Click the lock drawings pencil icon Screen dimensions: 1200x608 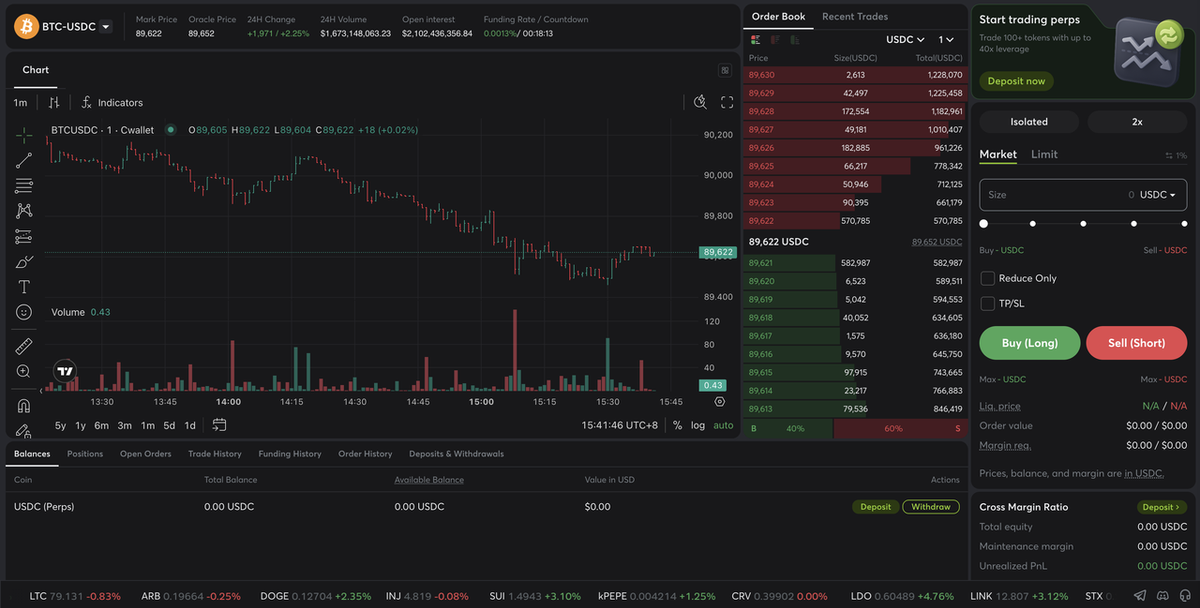pyautogui.click(x=24, y=430)
